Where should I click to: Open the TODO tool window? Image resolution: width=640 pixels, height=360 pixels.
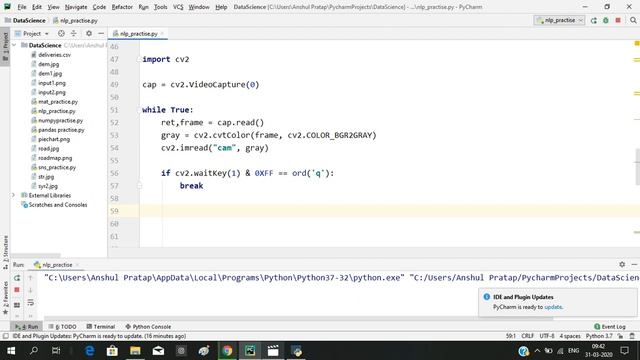tap(62, 327)
